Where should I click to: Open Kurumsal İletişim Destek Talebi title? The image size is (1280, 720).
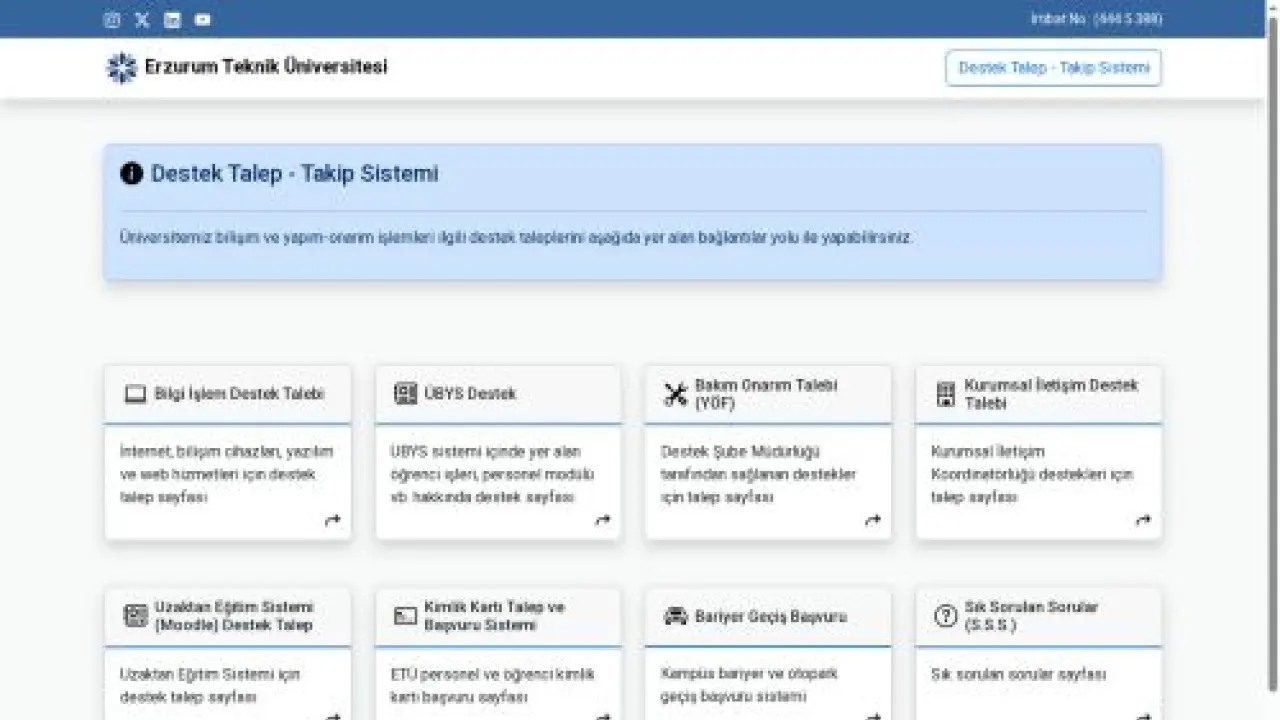pos(1051,394)
